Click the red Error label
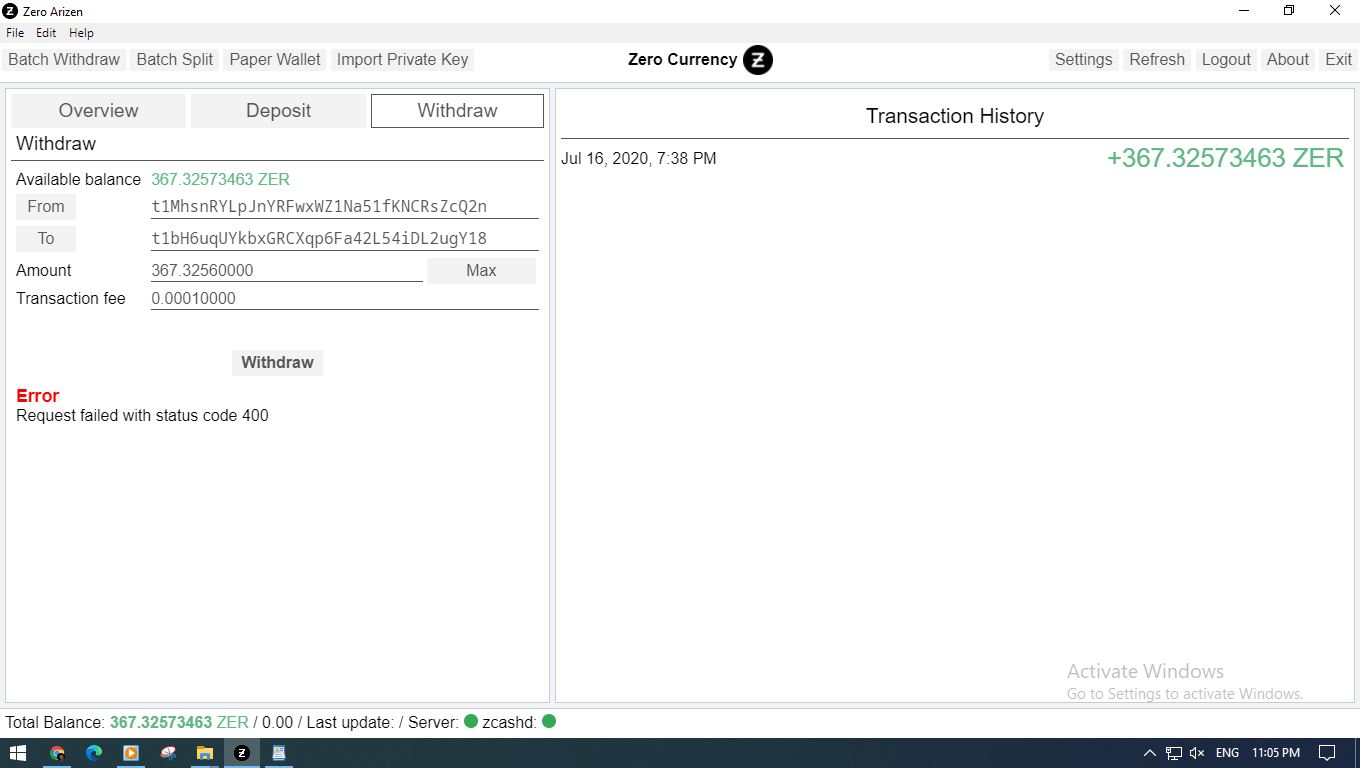This screenshot has width=1360, height=768. [x=38, y=396]
